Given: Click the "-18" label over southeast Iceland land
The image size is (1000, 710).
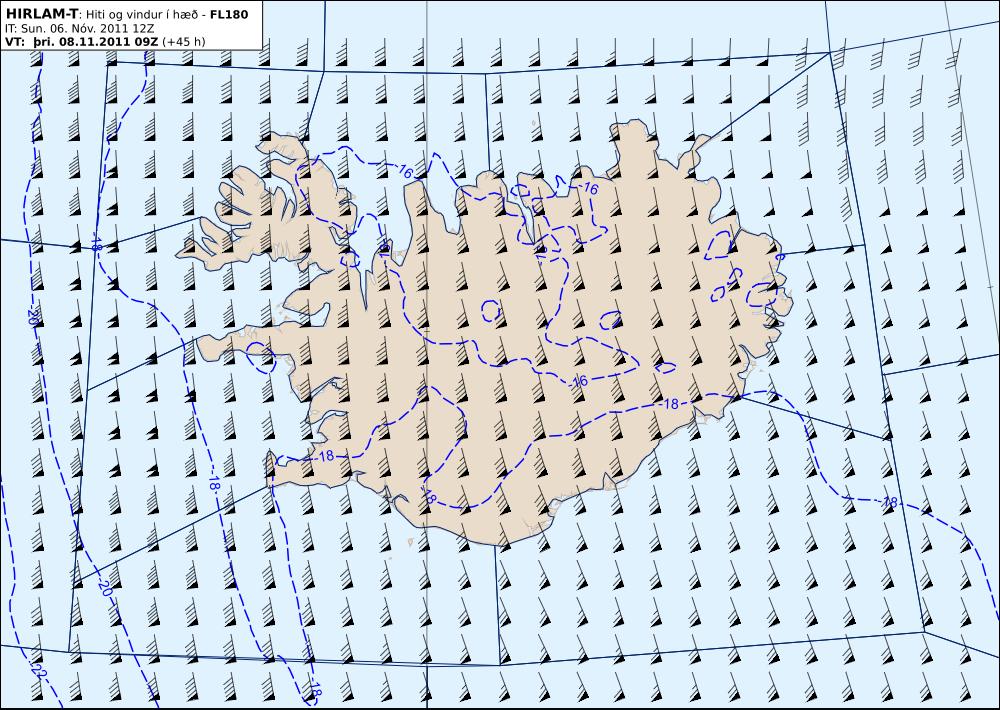Looking at the screenshot, I should 669,404.
